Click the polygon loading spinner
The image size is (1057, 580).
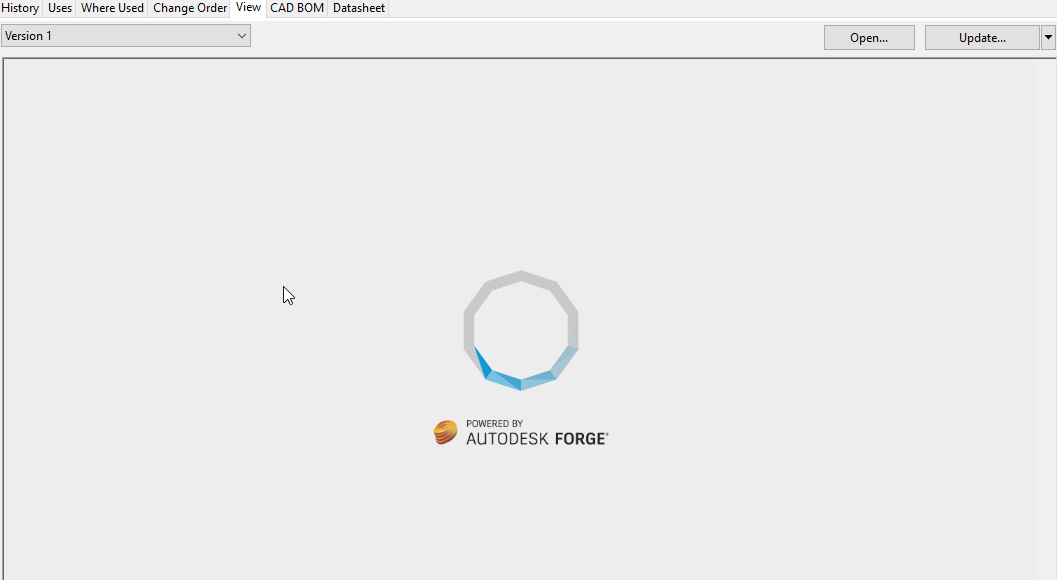pyautogui.click(x=521, y=330)
